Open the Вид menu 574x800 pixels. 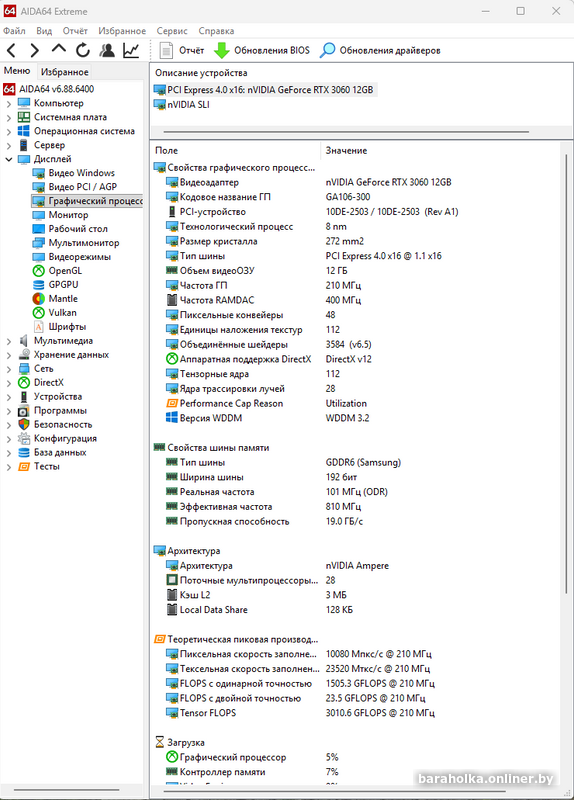click(44, 31)
